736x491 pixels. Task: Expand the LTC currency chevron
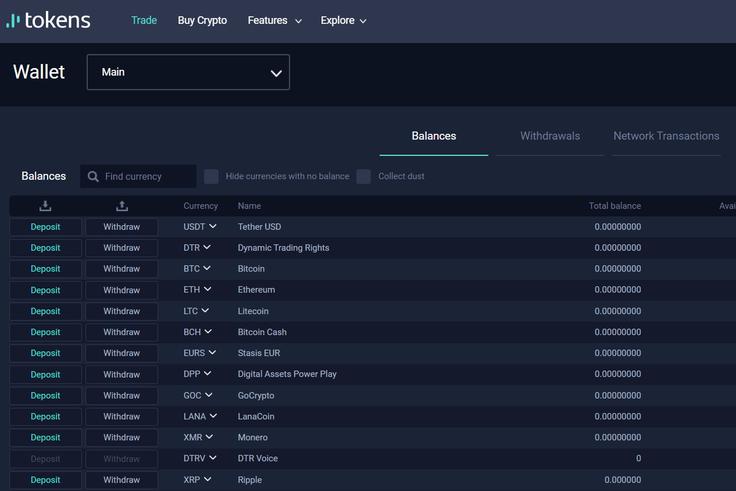[205, 310]
